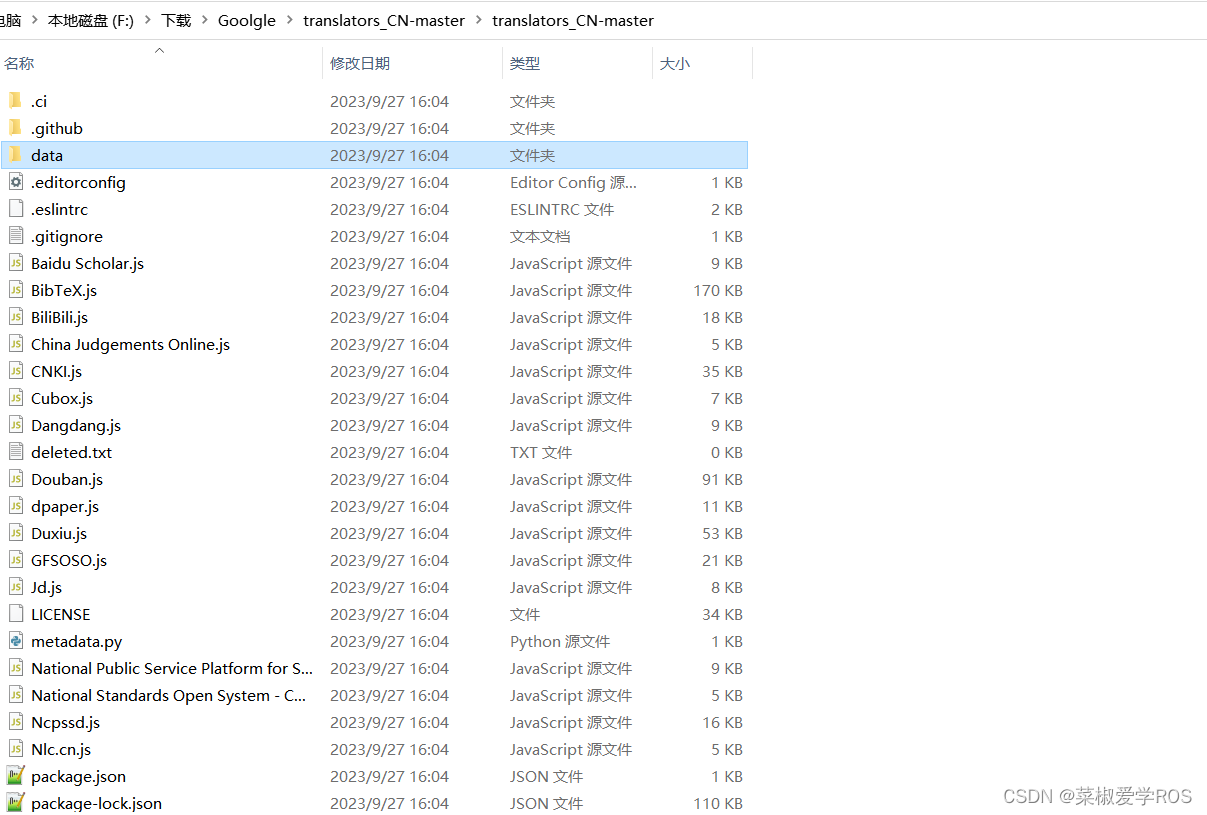This screenshot has height=815, width=1207.
Task: Click the LICENSE file icon
Action: (x=15, y=614)
